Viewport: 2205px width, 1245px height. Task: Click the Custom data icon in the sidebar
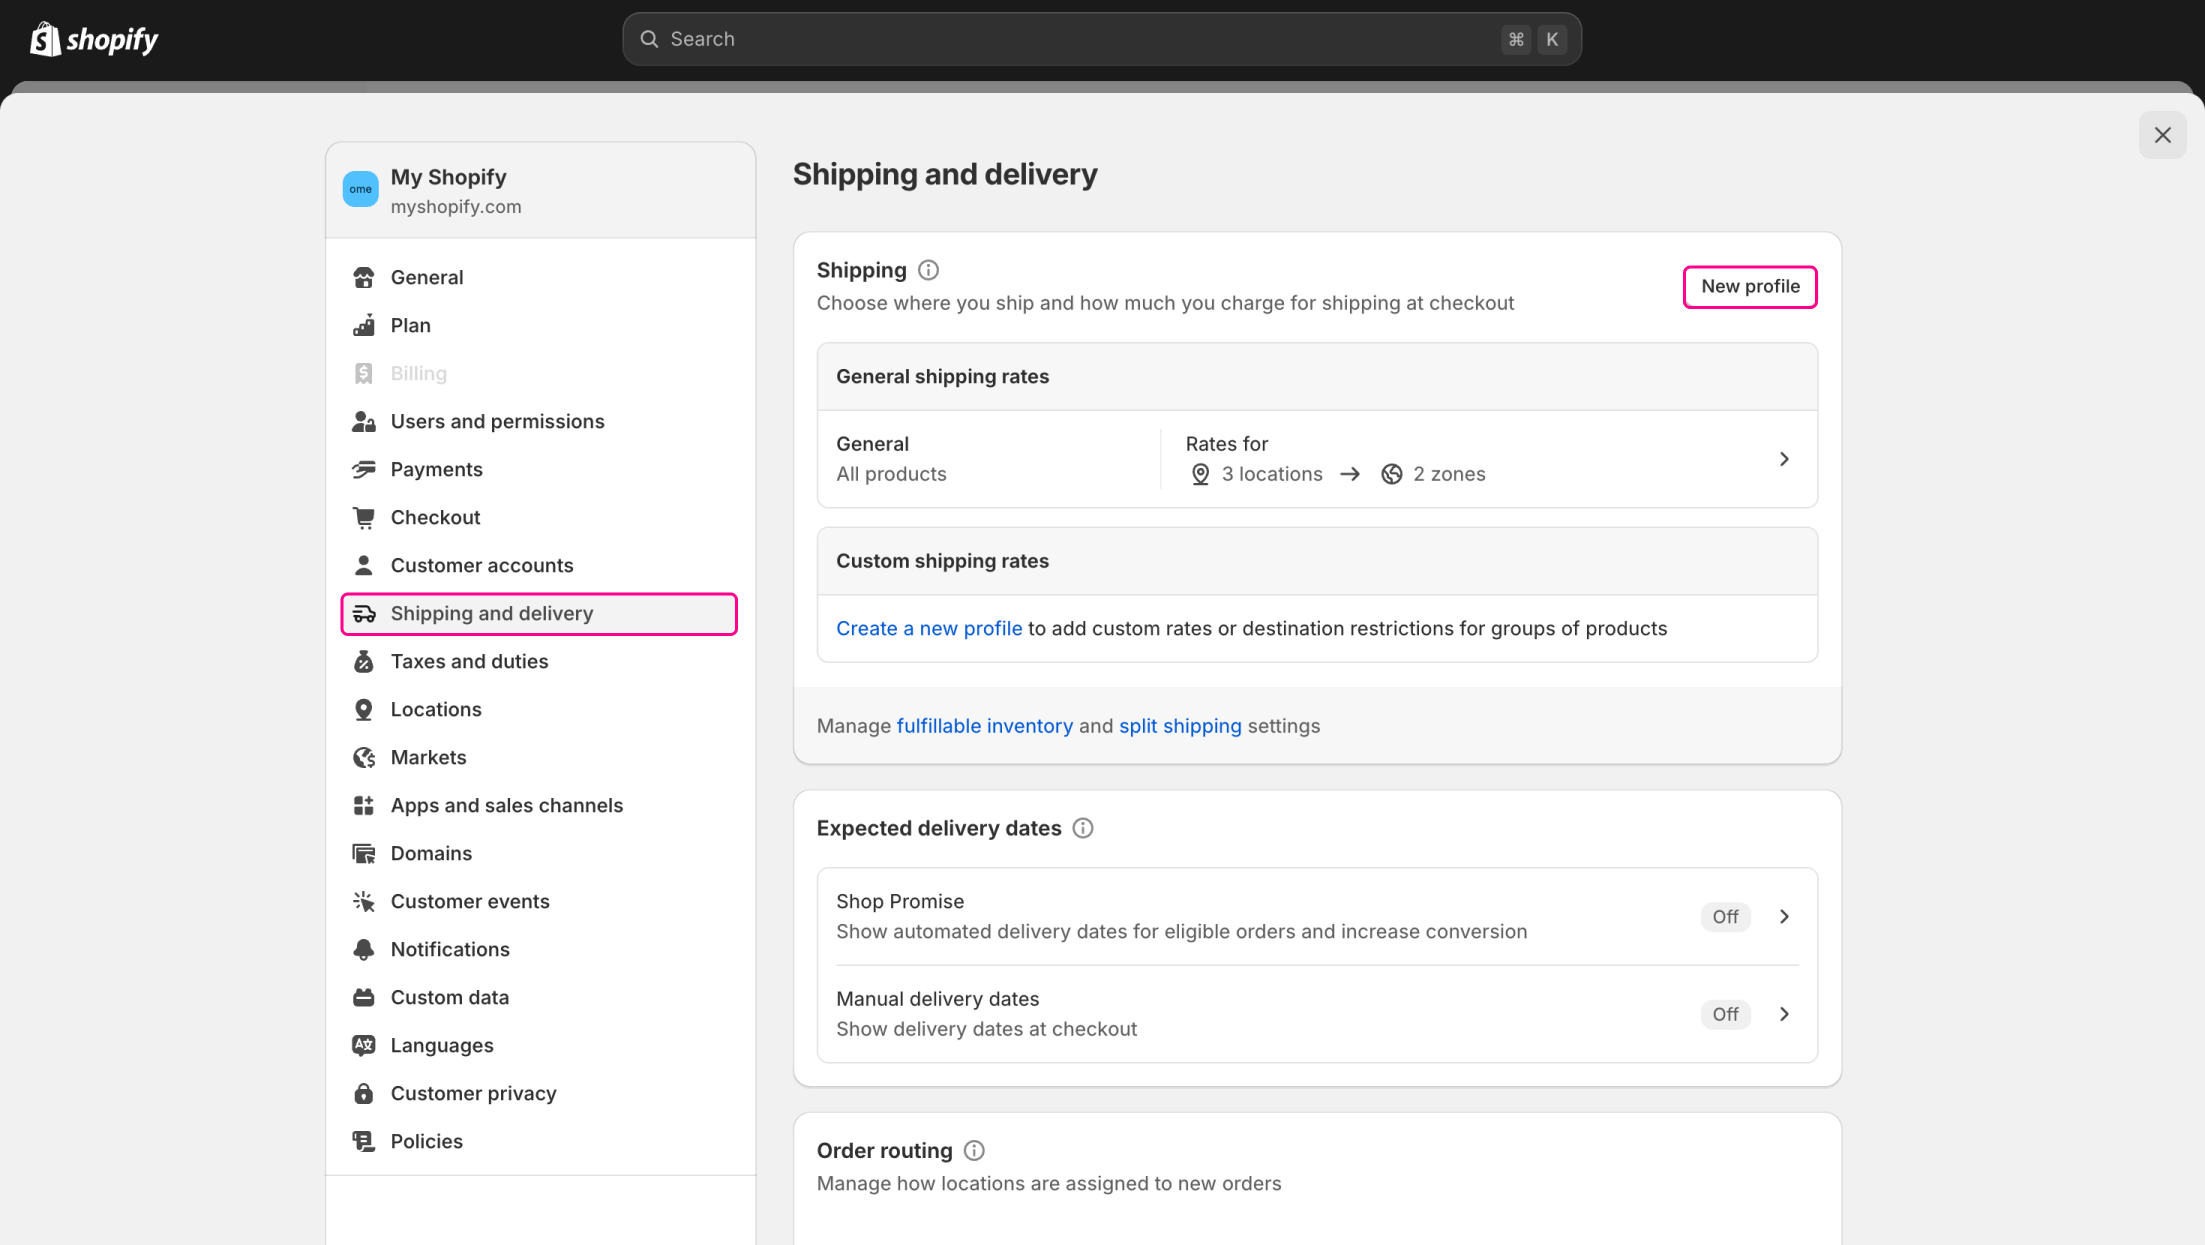coord(364,997)
